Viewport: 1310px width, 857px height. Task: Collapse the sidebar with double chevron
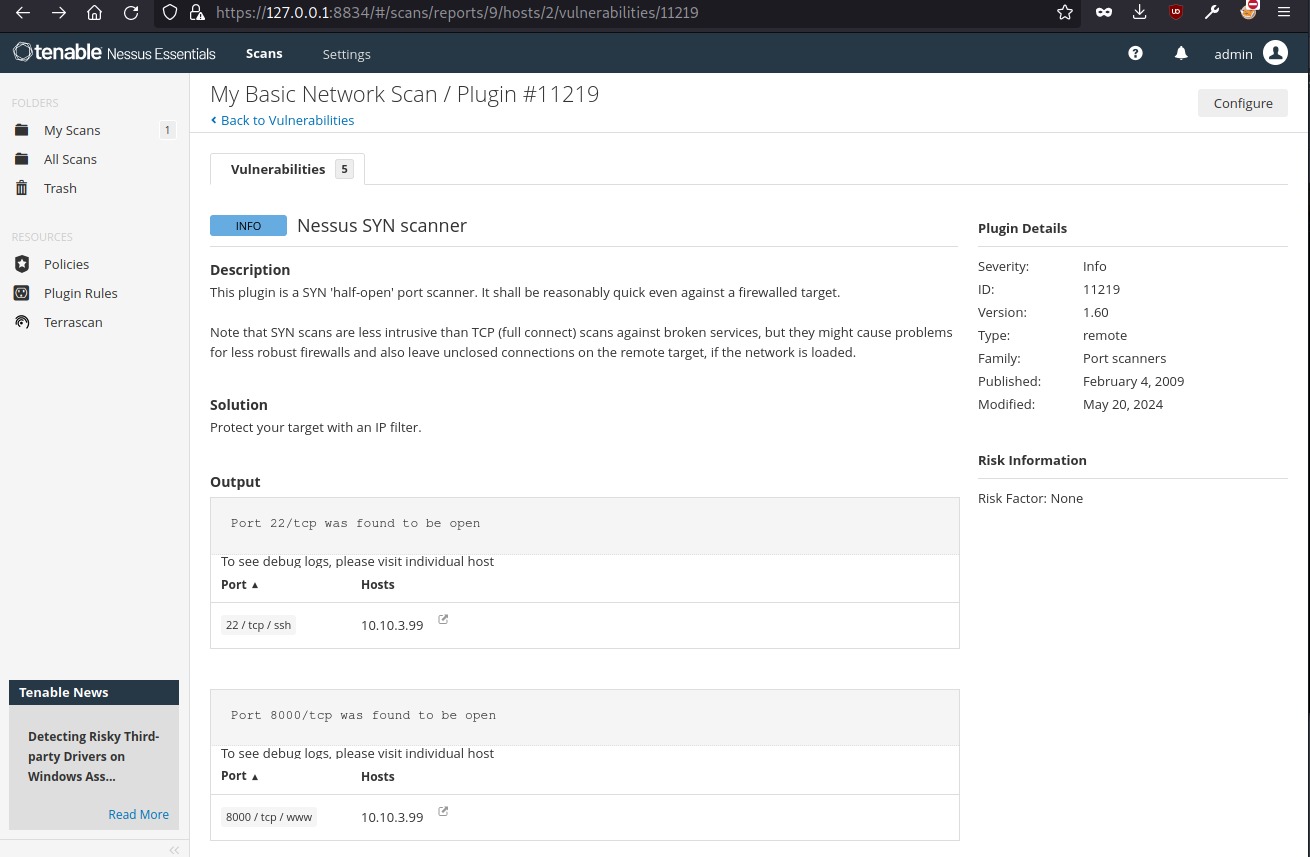pyautogui.click(x=174, y=849)
